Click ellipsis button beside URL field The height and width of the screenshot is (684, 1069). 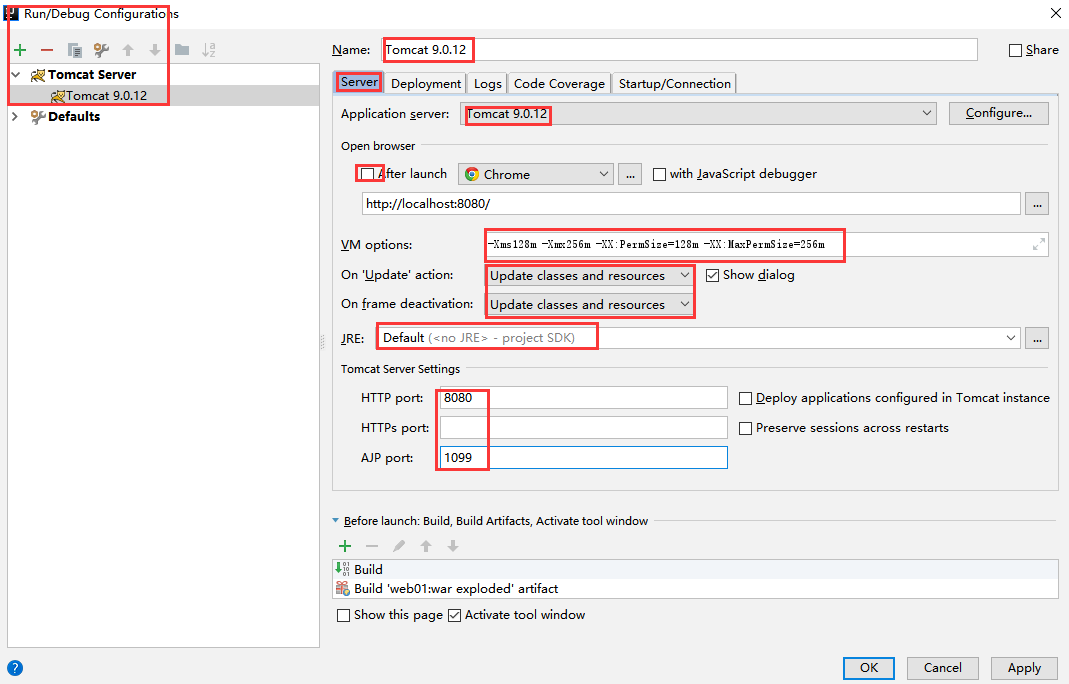(1037, 204)
